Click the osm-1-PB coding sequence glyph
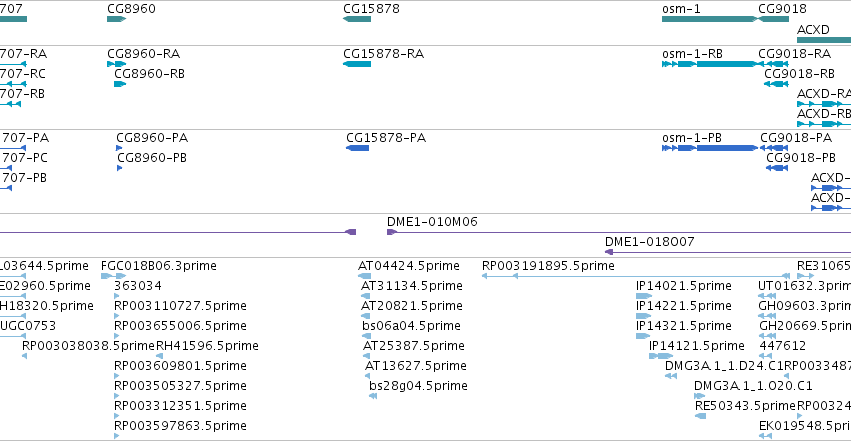This screenshot has width=851, height=441. (x=710, y=148)
